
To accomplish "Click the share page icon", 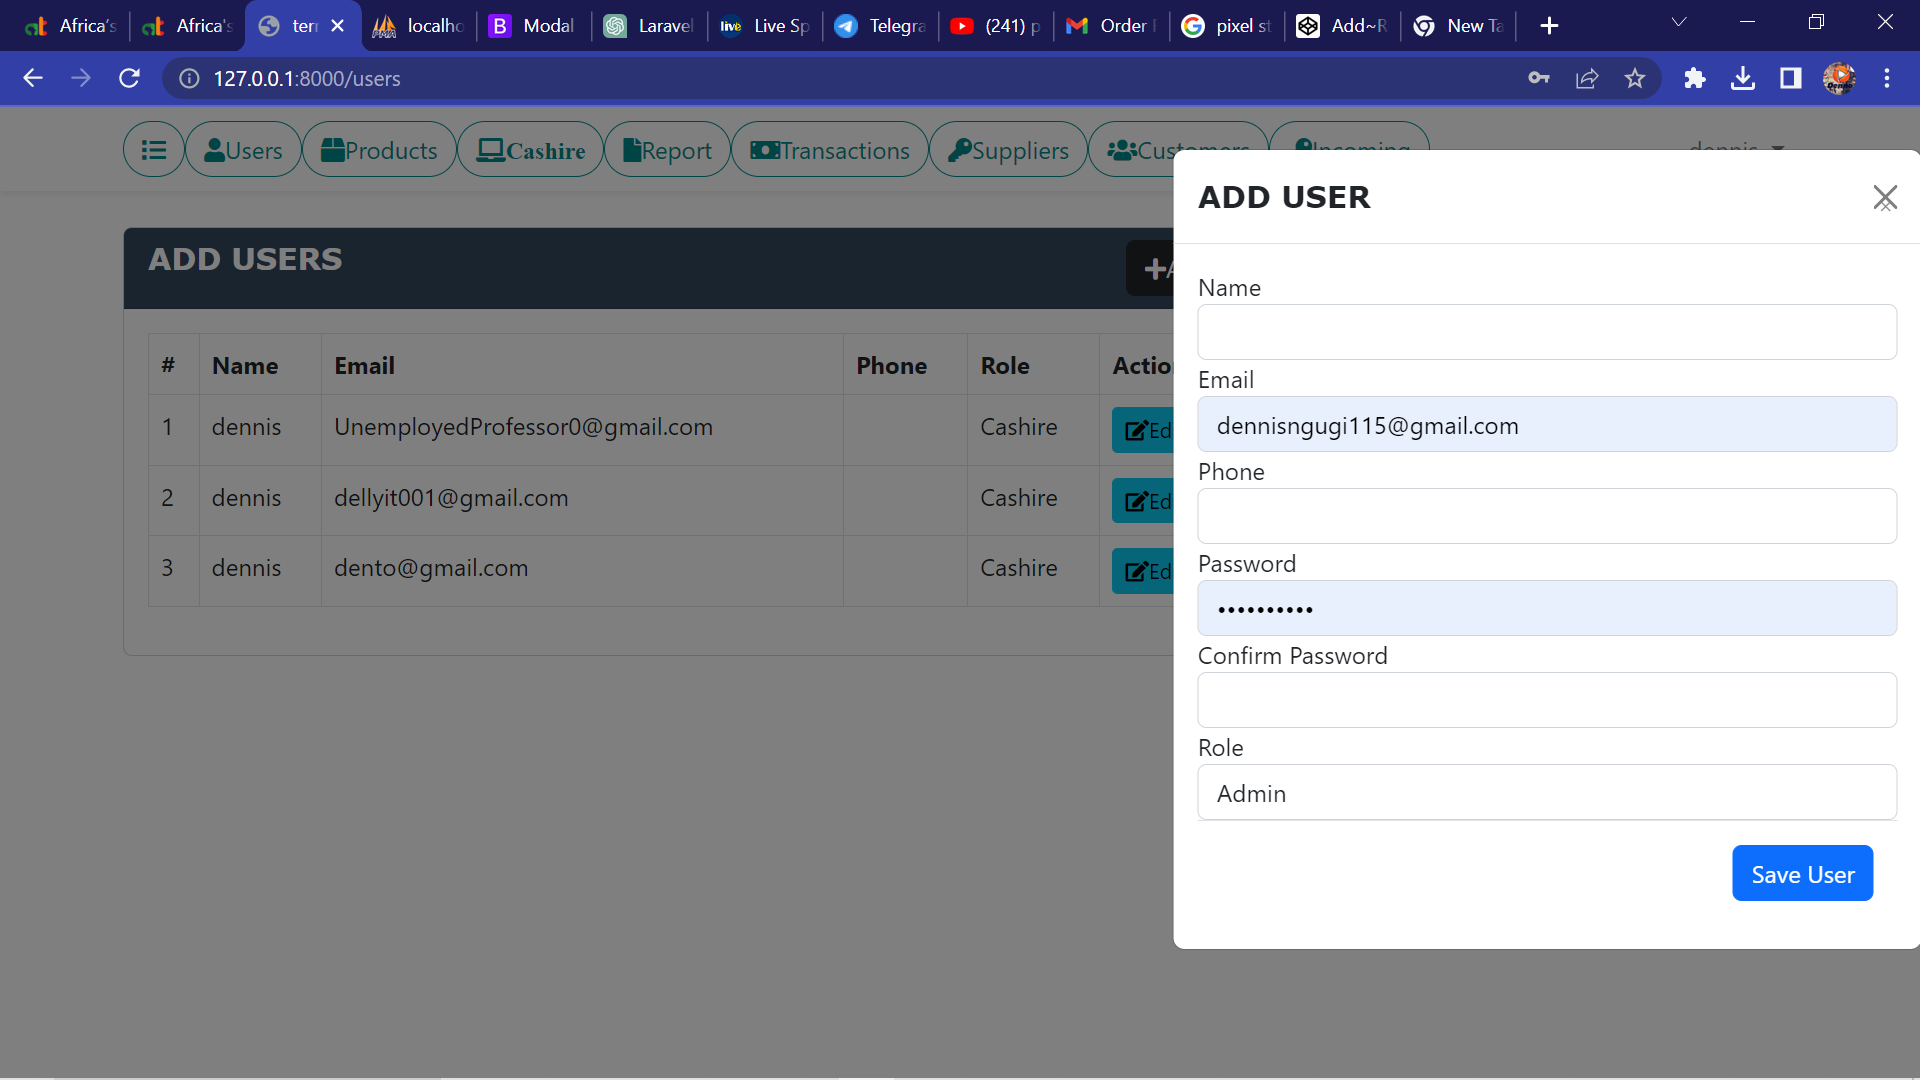I will pyautogui.click(x=1587, y=78).
